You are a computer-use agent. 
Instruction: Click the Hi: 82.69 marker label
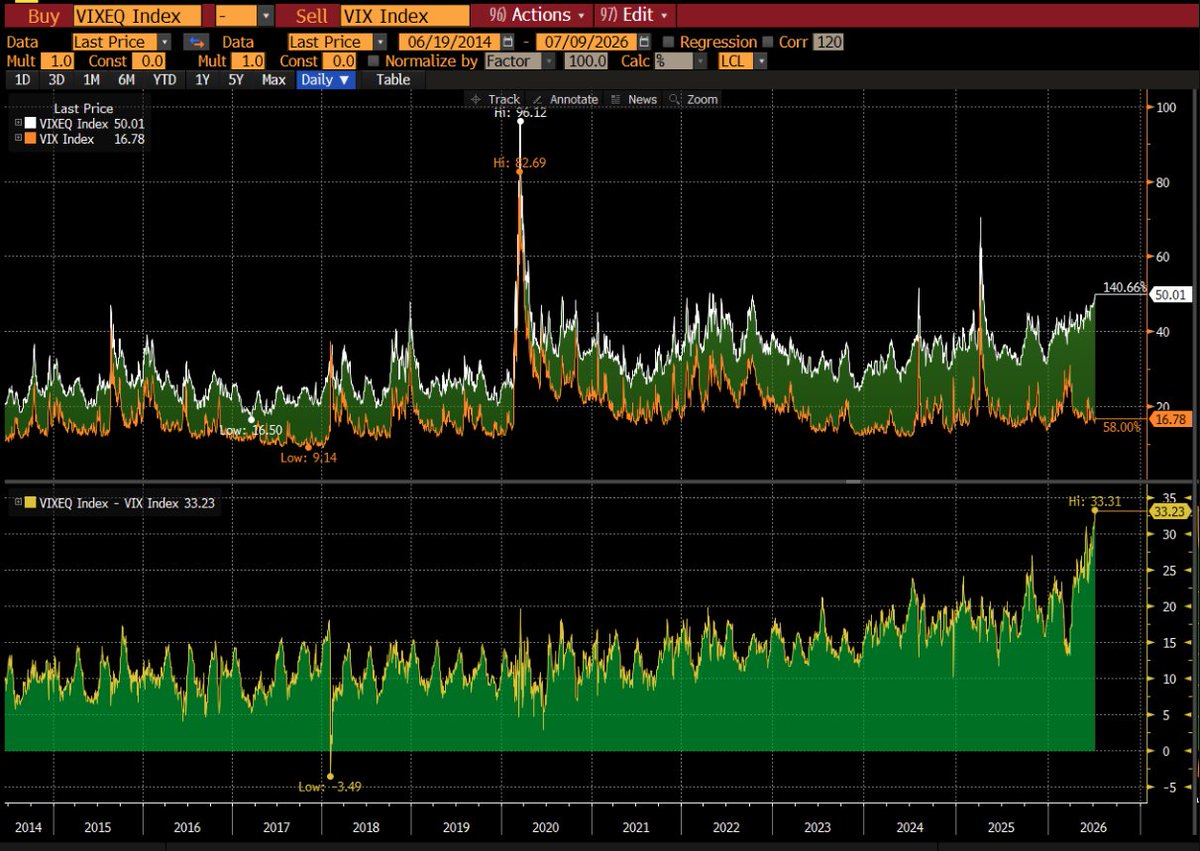click(x=518, y=162)
